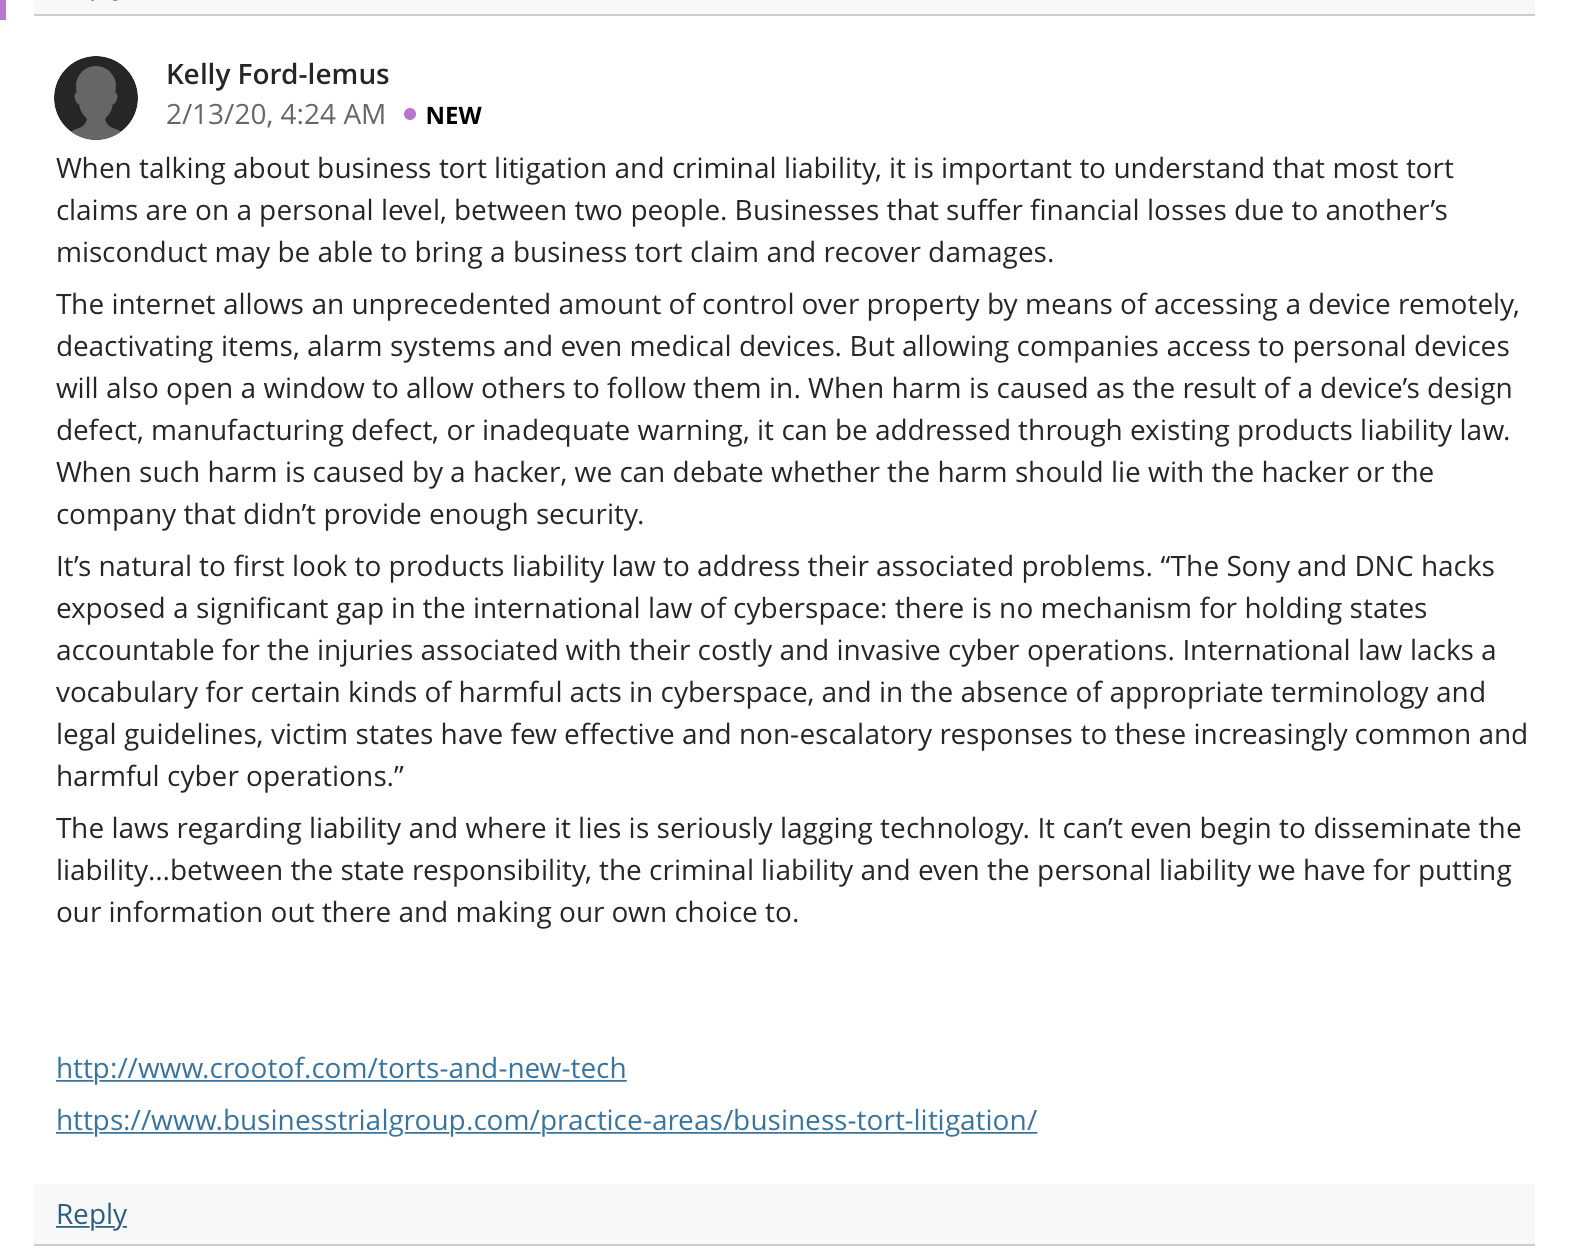The height and width of the screenshot is (1254, 1574).
Task: Click the paragraph beginning 'The internet allows an unprecedented'
Action: pyautogui.click(x=788, y=409)
